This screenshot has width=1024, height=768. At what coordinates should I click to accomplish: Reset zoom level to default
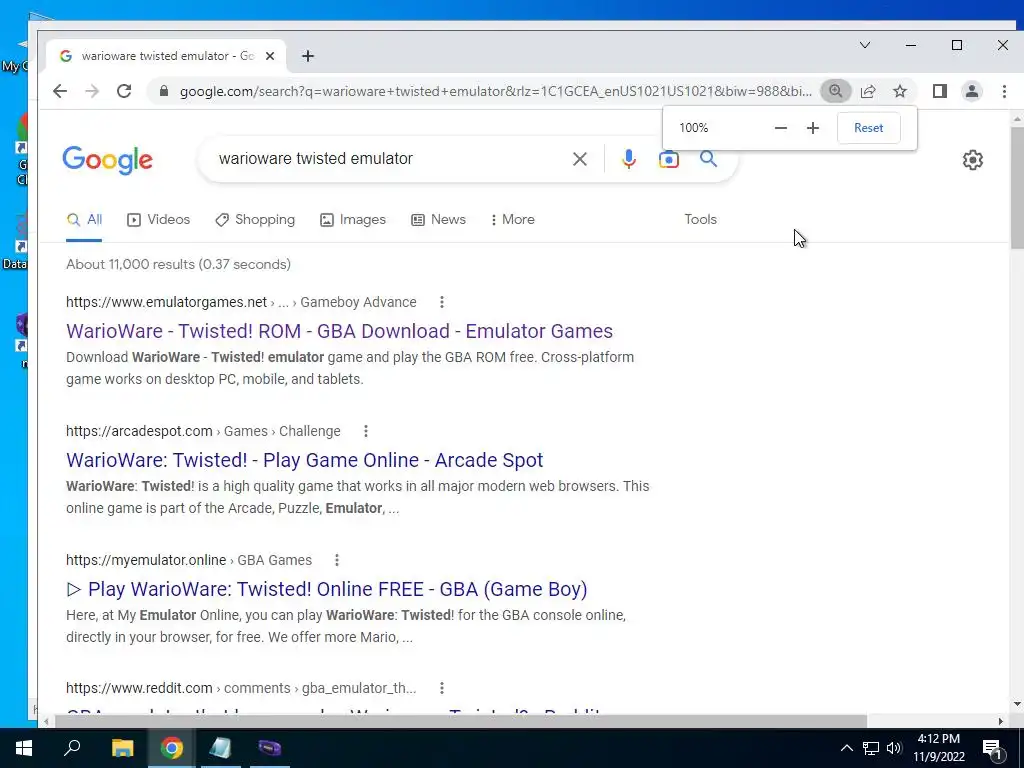tap(869, 128)
